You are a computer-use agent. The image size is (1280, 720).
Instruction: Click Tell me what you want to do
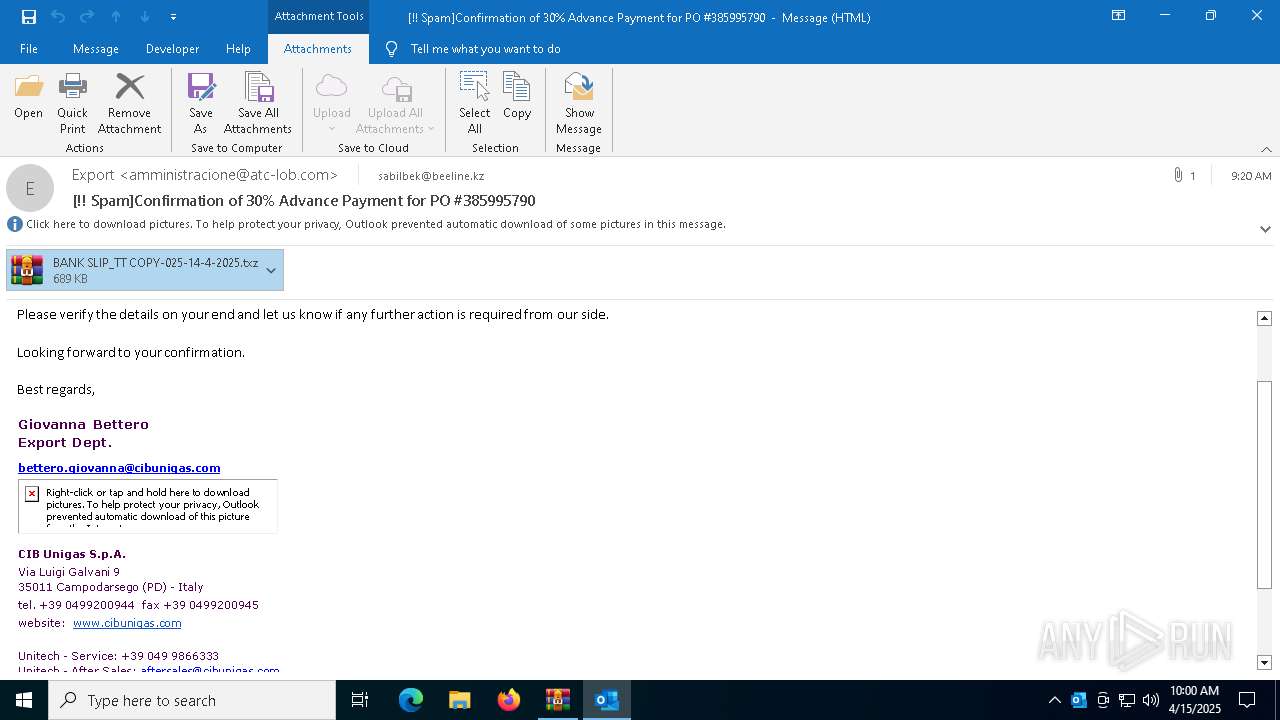pyautogui.click(x=485, y=49)
